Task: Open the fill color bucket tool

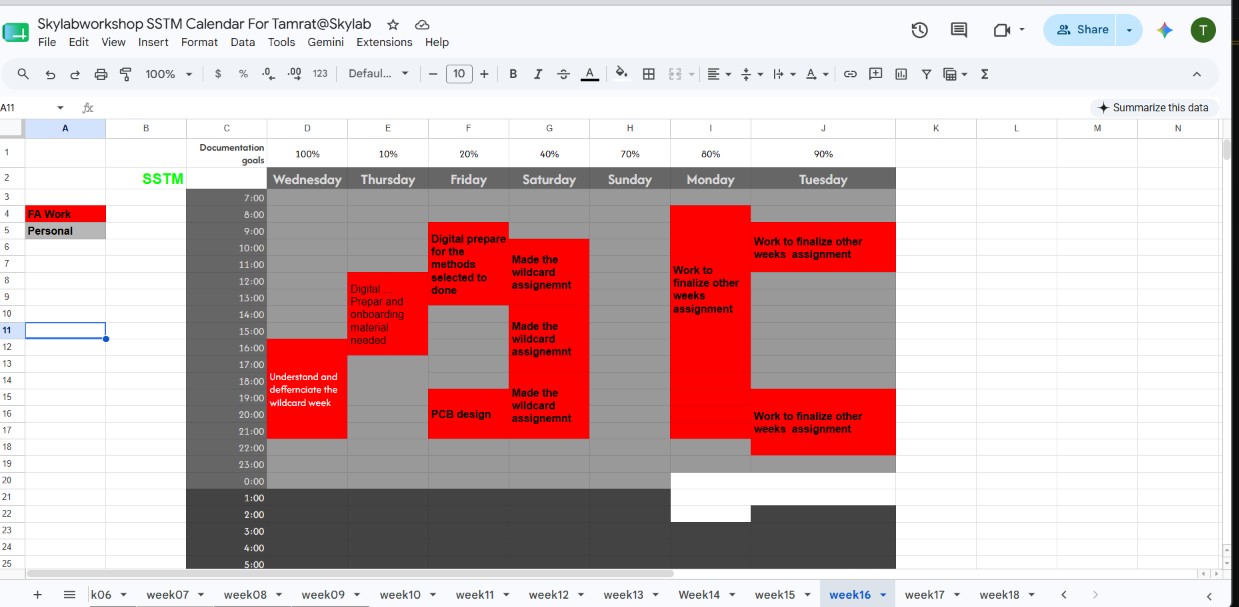Action: point(621,73)
